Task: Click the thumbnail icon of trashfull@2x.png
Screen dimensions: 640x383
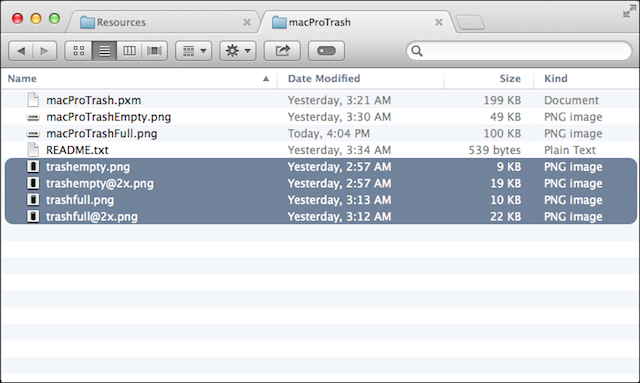Action: (33, 216)
